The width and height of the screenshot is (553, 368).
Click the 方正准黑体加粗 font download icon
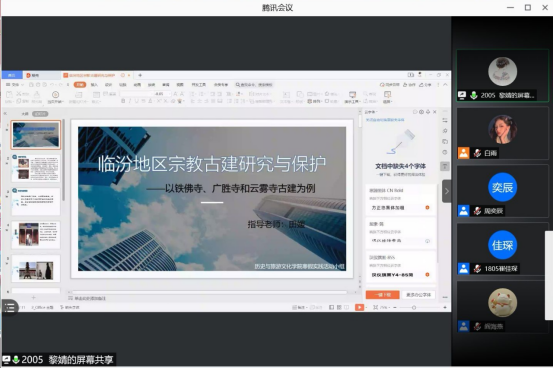pyautogui.click(x=427, y=207)
